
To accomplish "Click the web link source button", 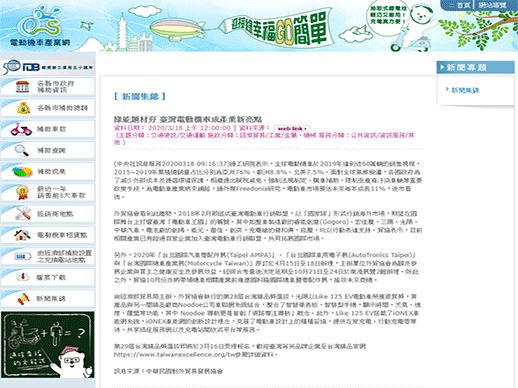I will 292,128.
